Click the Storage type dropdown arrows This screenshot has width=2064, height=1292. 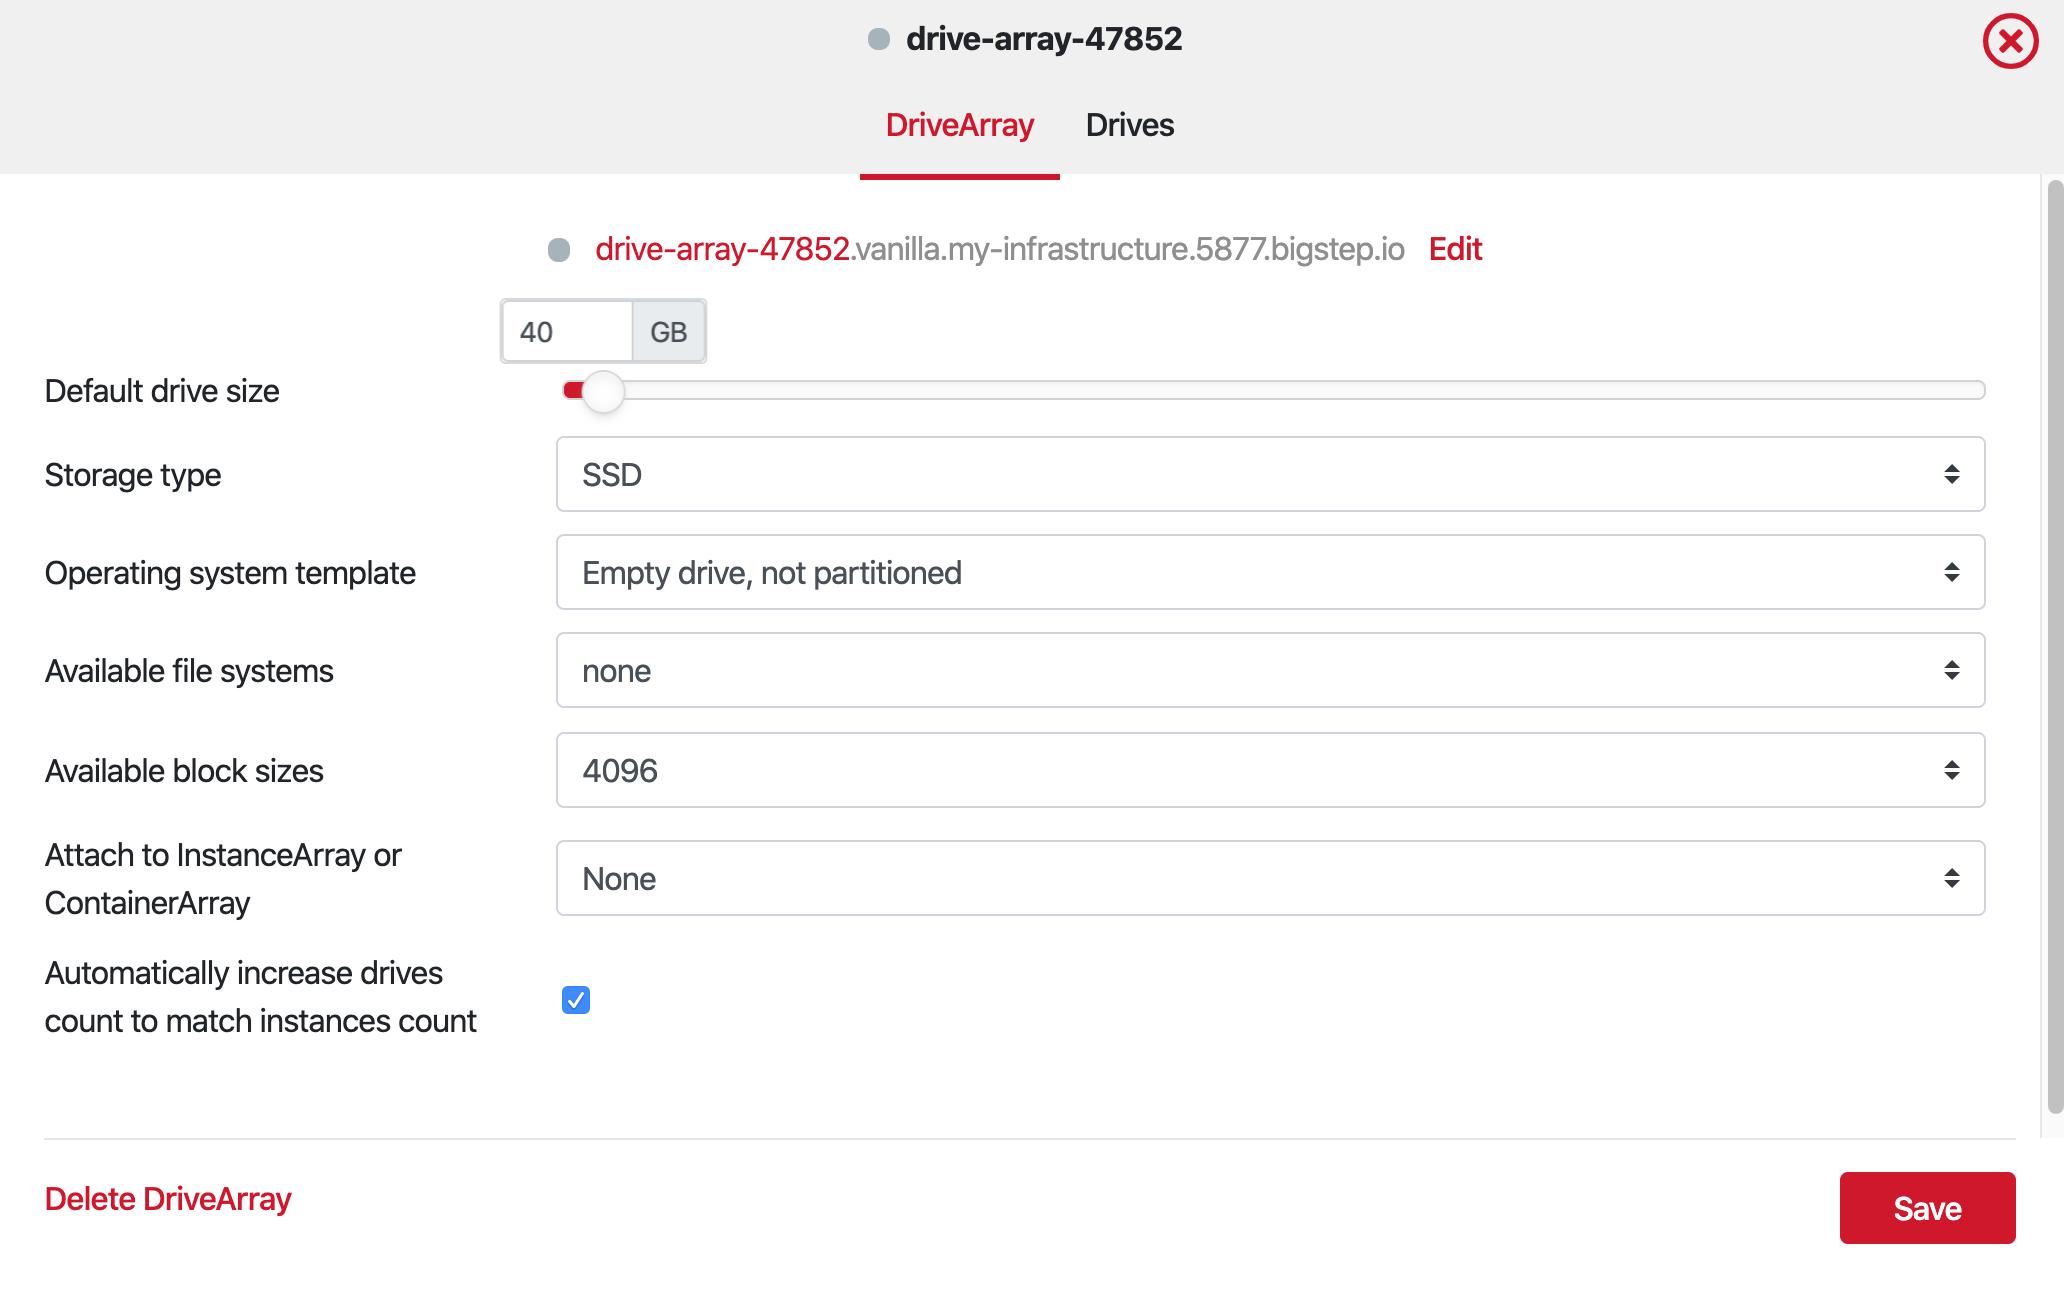(1951, 474)
